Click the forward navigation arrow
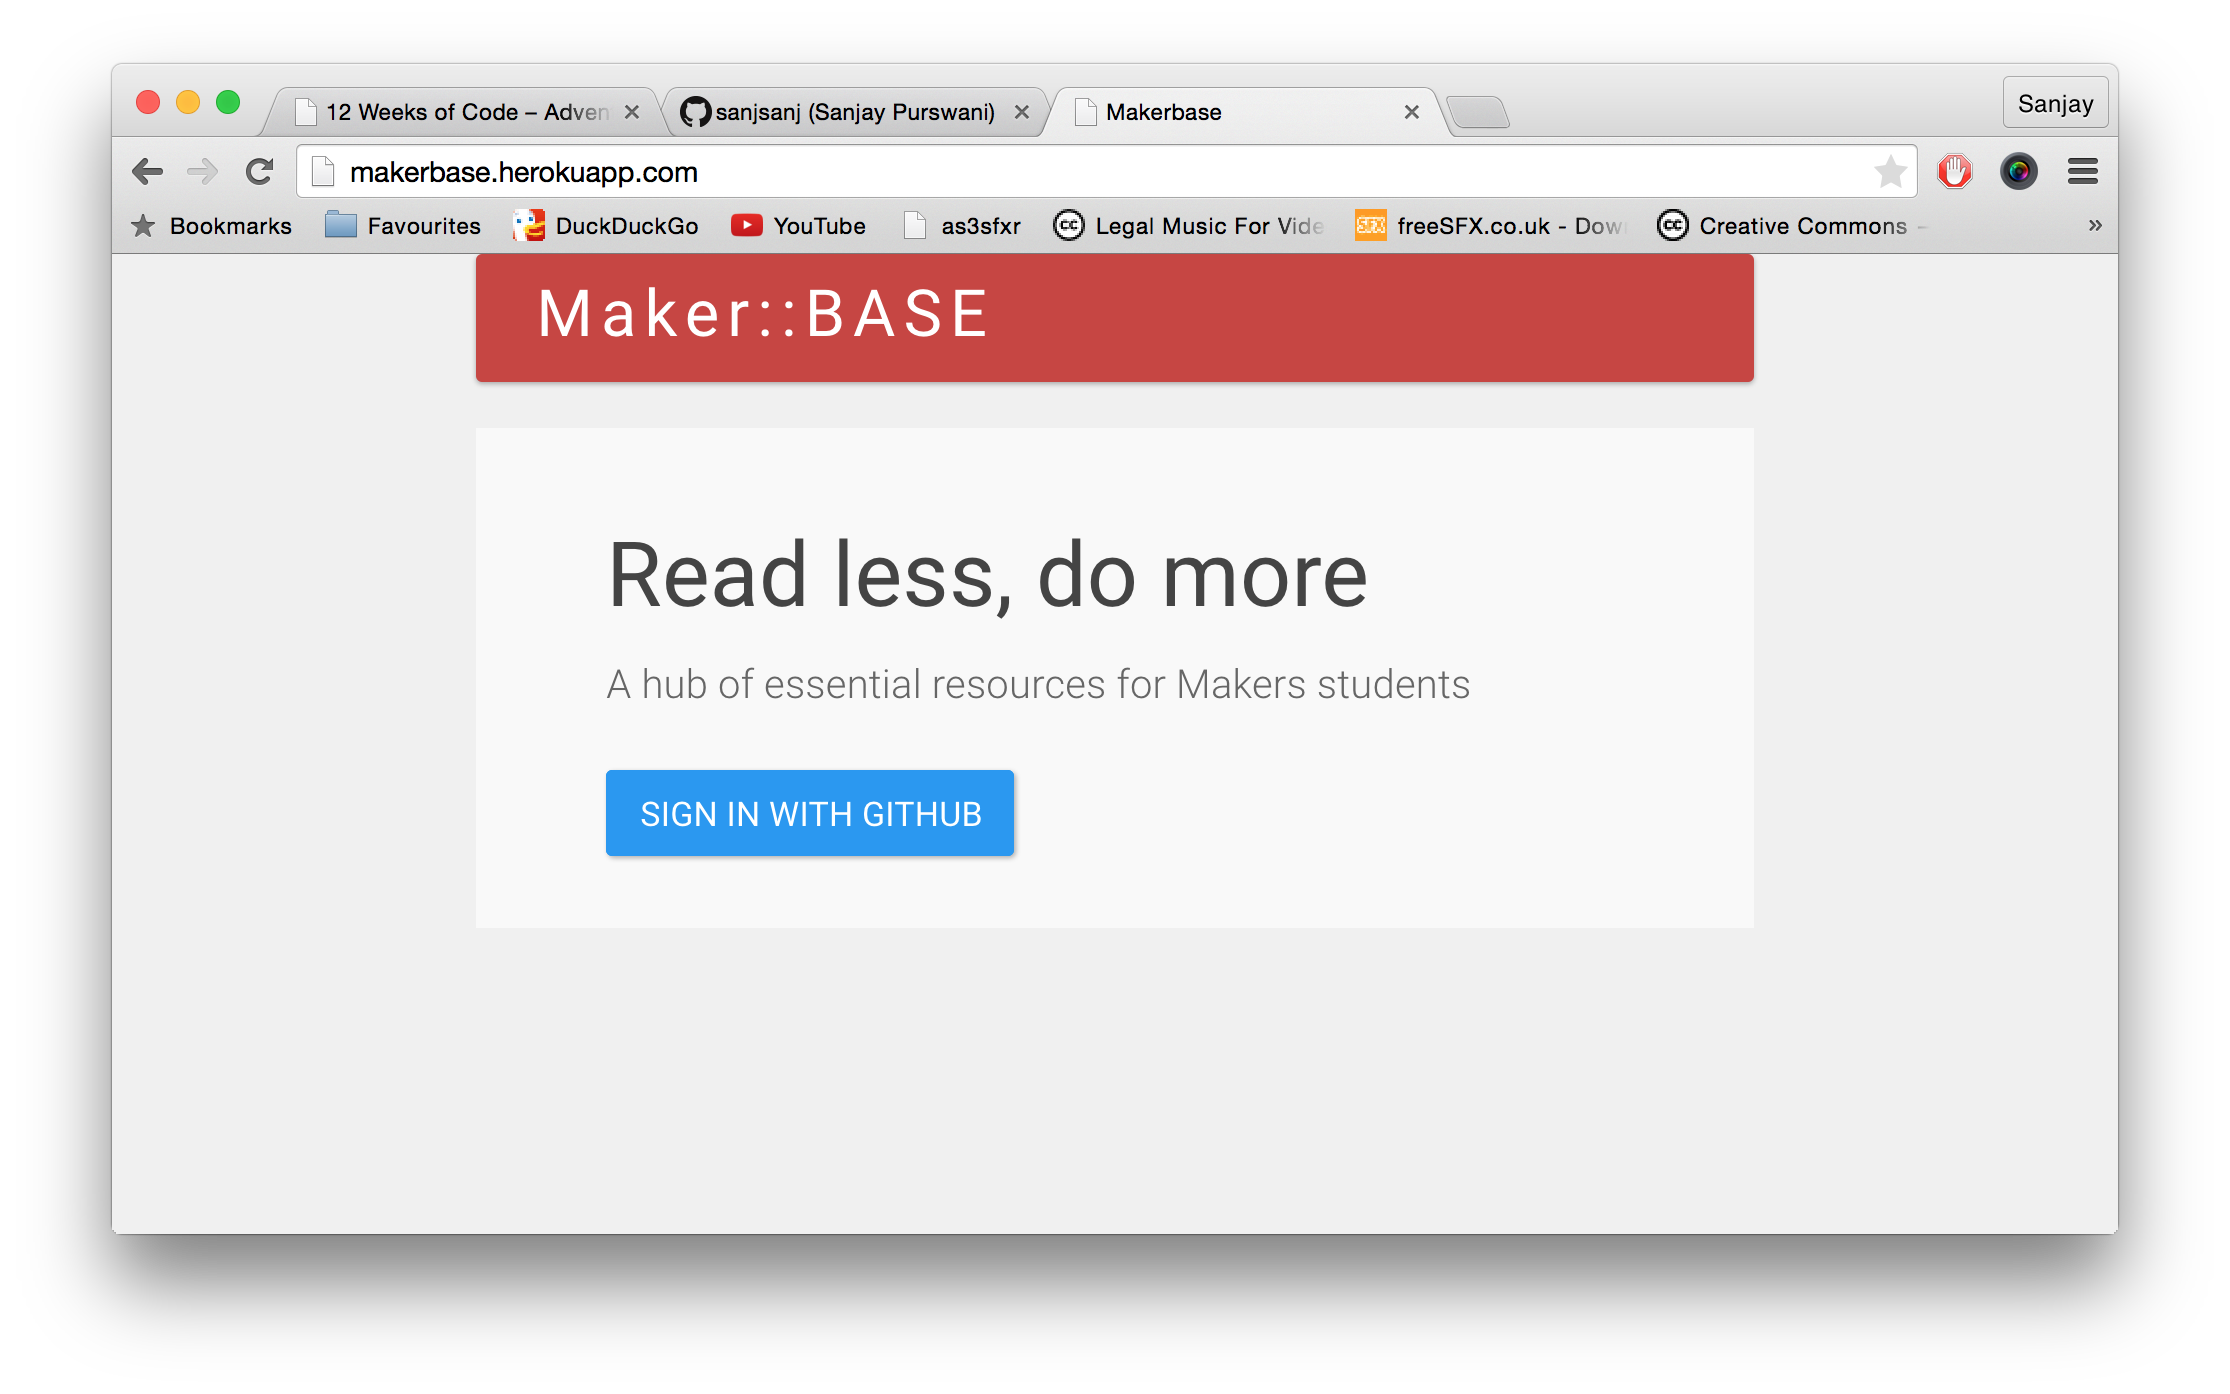The width and height of the screenshot is (2230, 1394). pyautogui.click(x=203, y=172)
